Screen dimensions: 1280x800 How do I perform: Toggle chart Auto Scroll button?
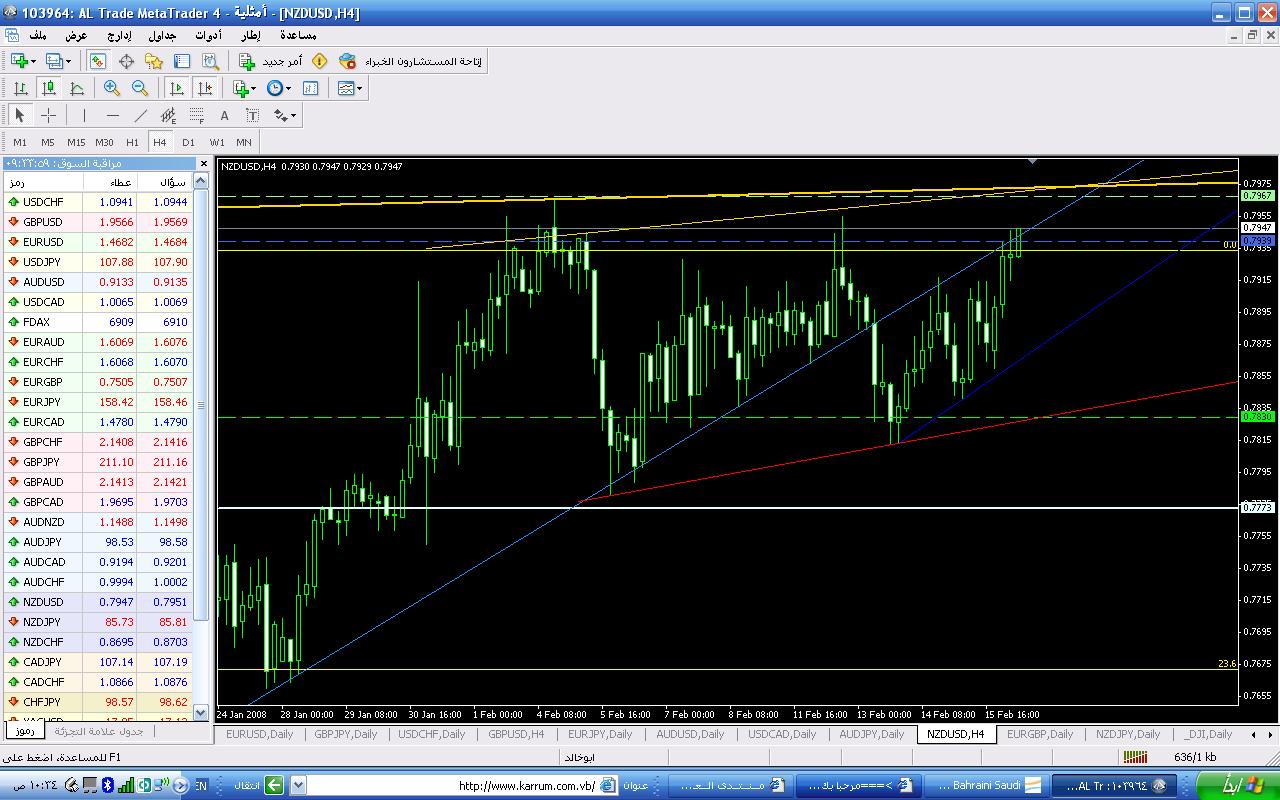tap(176, 88)
